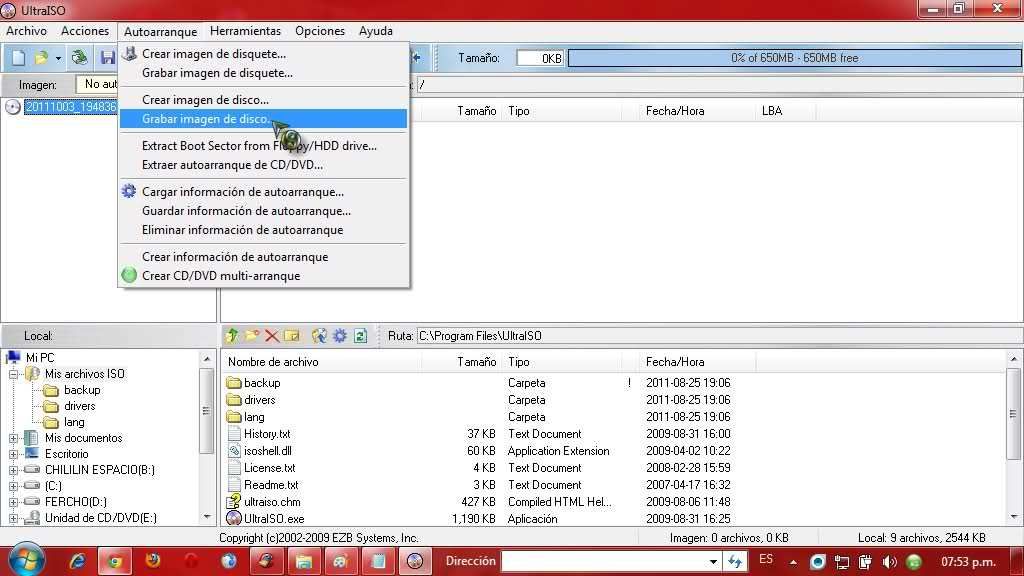This screenshot has width=1024, height=576.
Task: Open Google Chrome from the taskbar
Action: click(x=115, y=561)
